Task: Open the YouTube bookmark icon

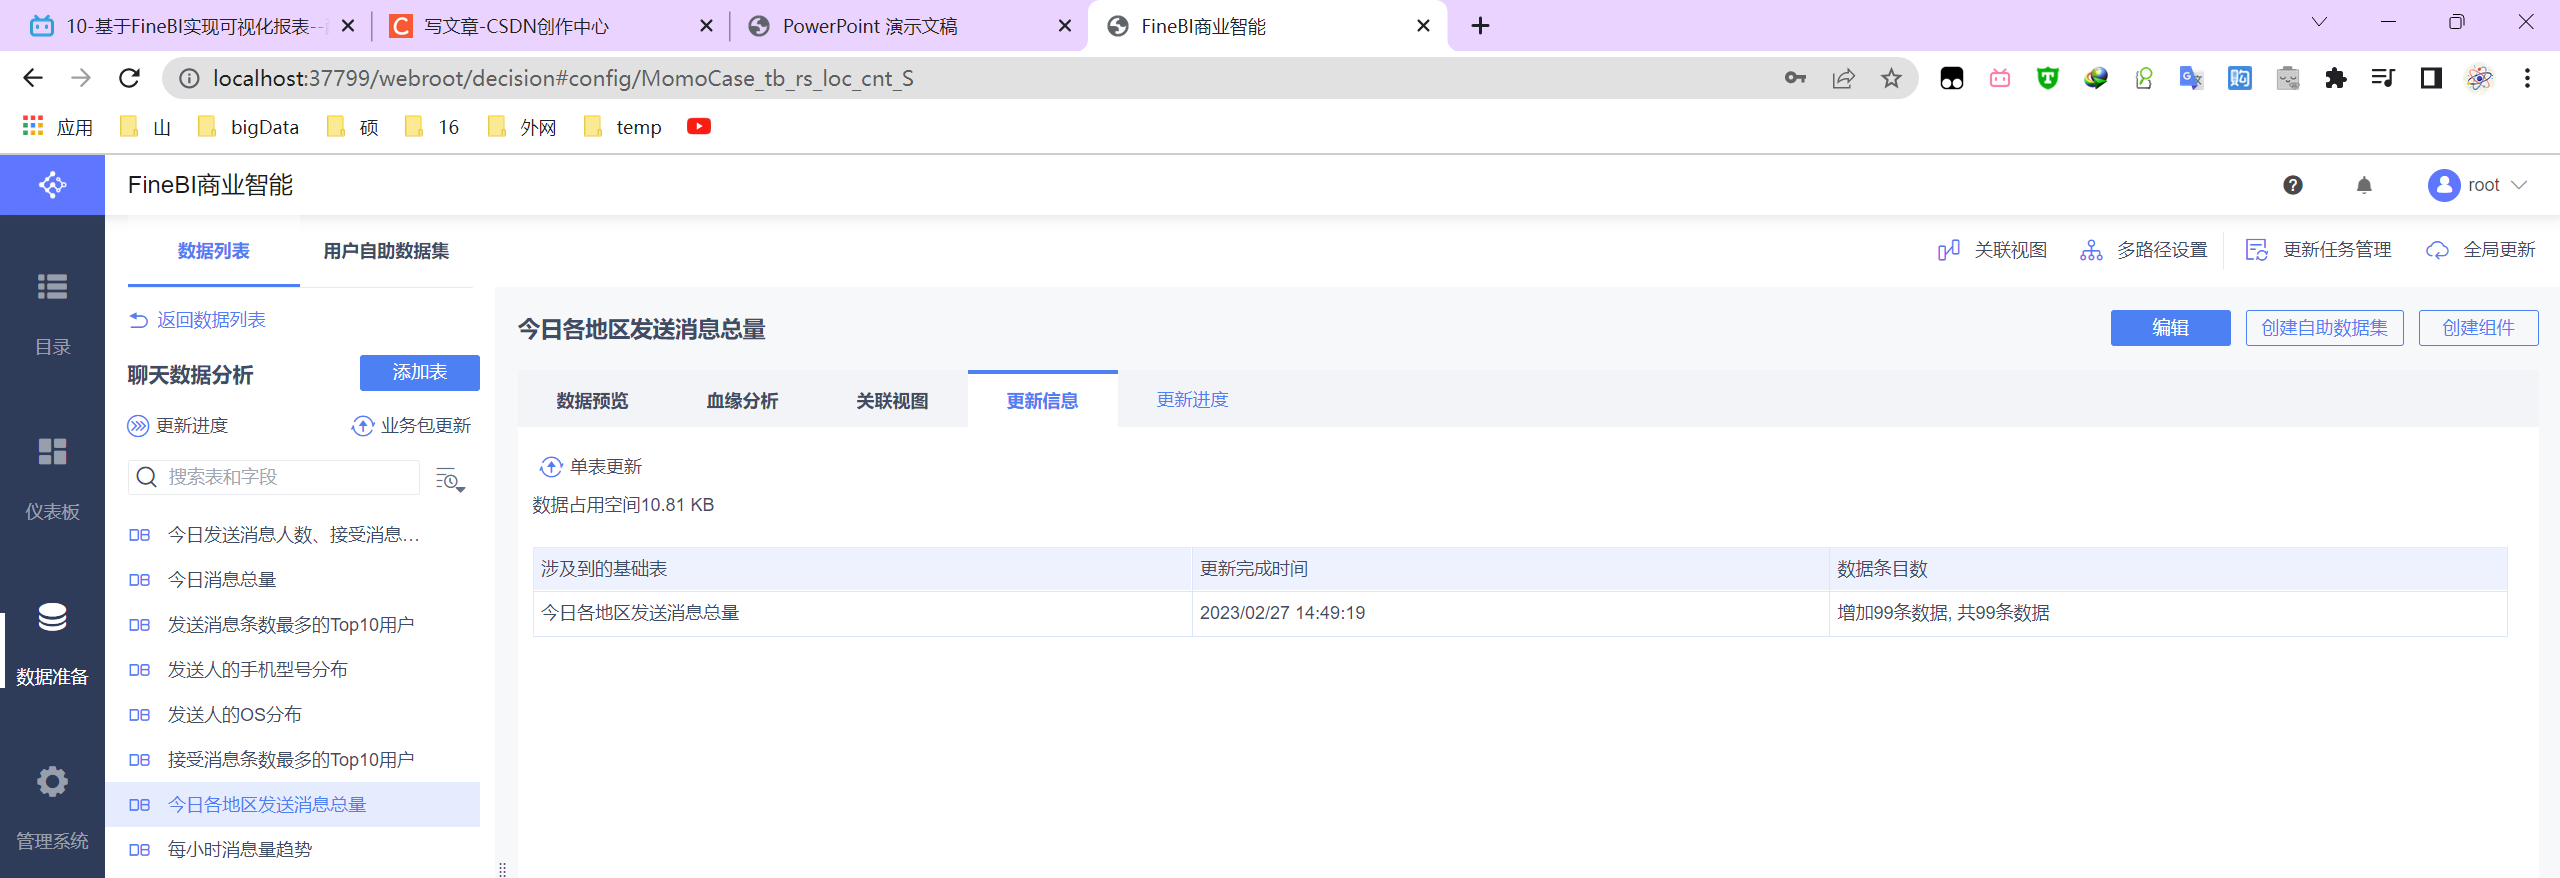Action: [699, 126]
